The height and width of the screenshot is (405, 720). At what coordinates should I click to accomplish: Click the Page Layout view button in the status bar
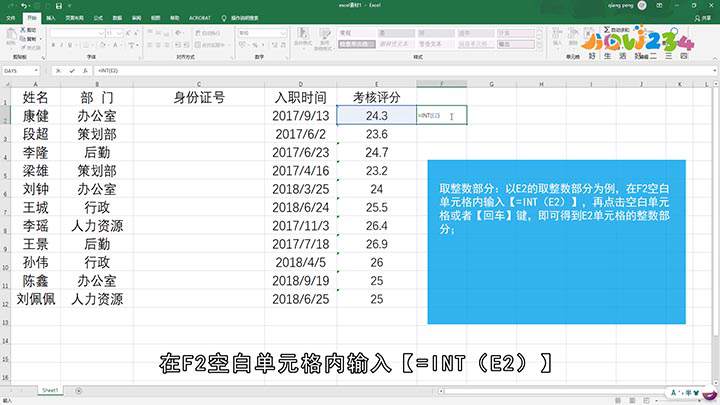632,401
